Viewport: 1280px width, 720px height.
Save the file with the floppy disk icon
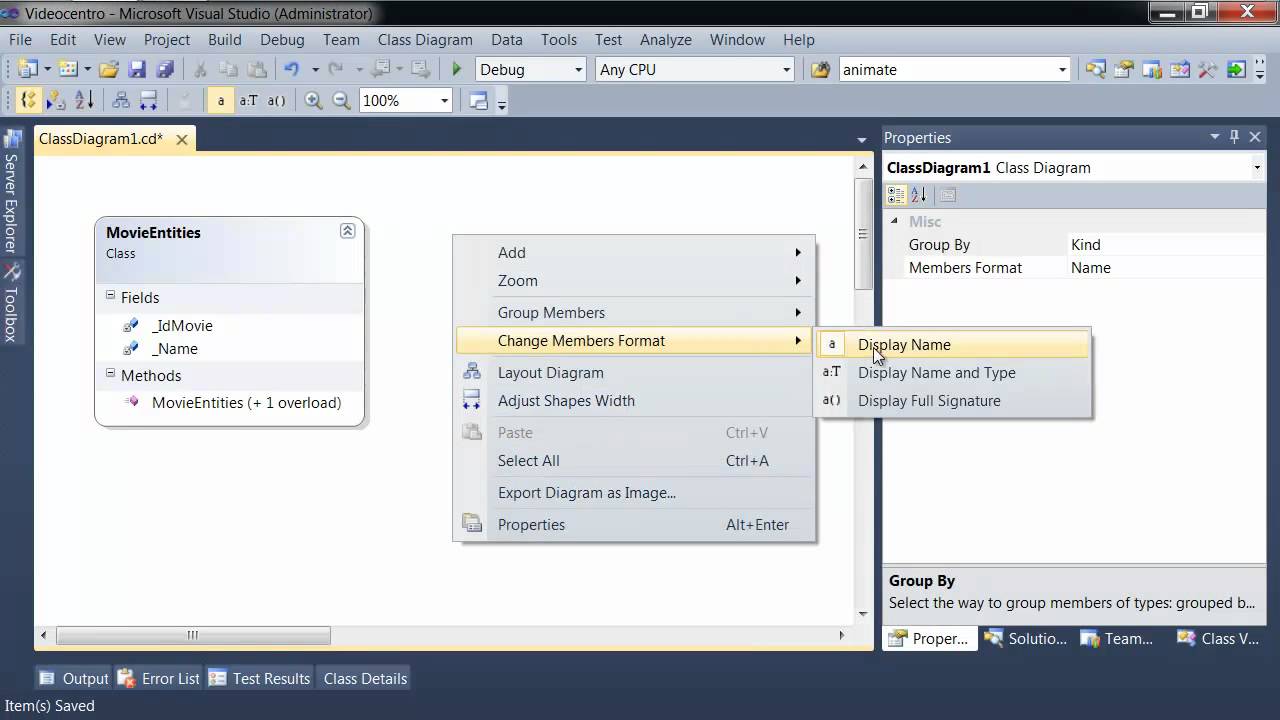138,69
